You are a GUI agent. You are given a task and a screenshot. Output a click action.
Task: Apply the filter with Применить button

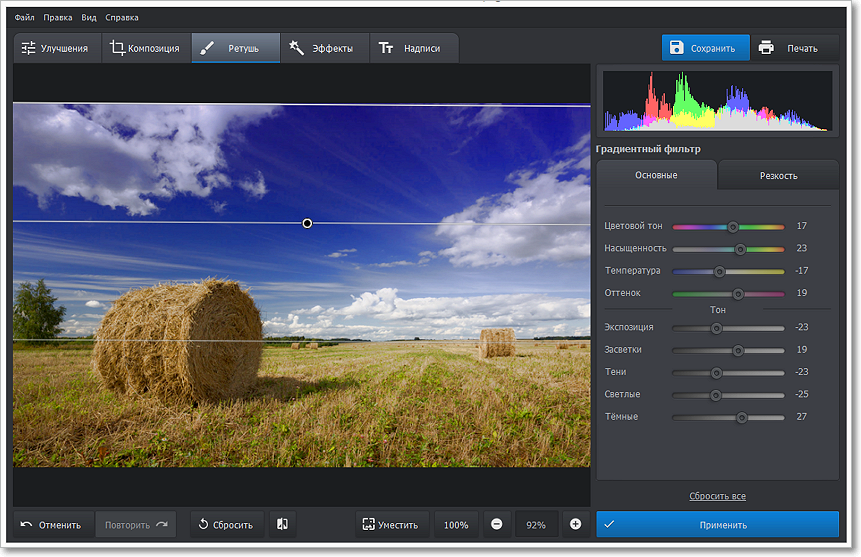point(718,524)
